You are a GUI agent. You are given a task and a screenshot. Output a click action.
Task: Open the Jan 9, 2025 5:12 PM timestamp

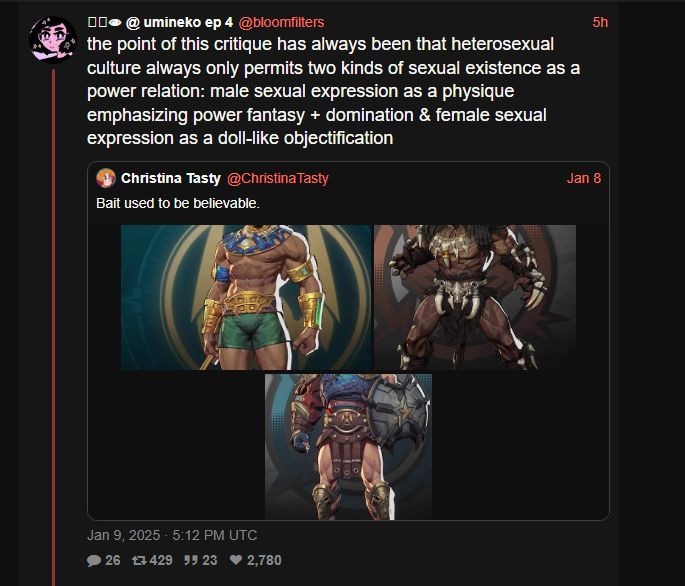[x=172, y=535]
